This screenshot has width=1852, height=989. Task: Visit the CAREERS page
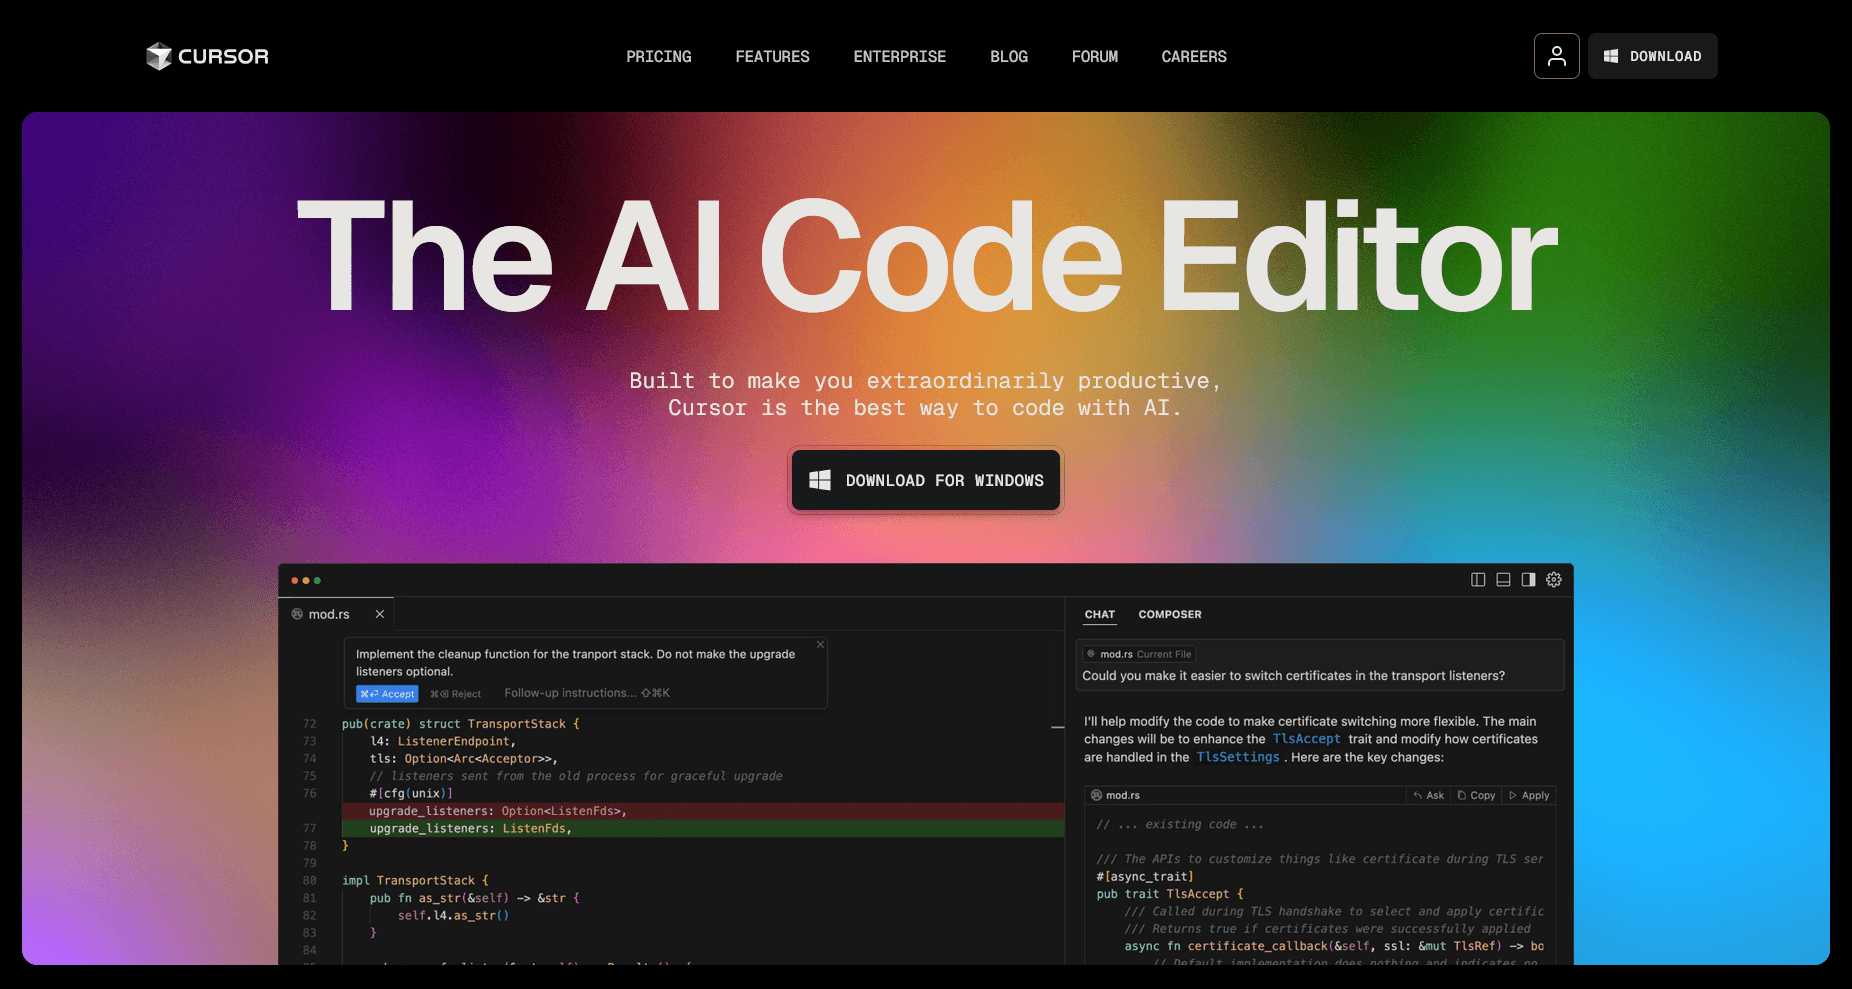click(x=1193, y=56)
